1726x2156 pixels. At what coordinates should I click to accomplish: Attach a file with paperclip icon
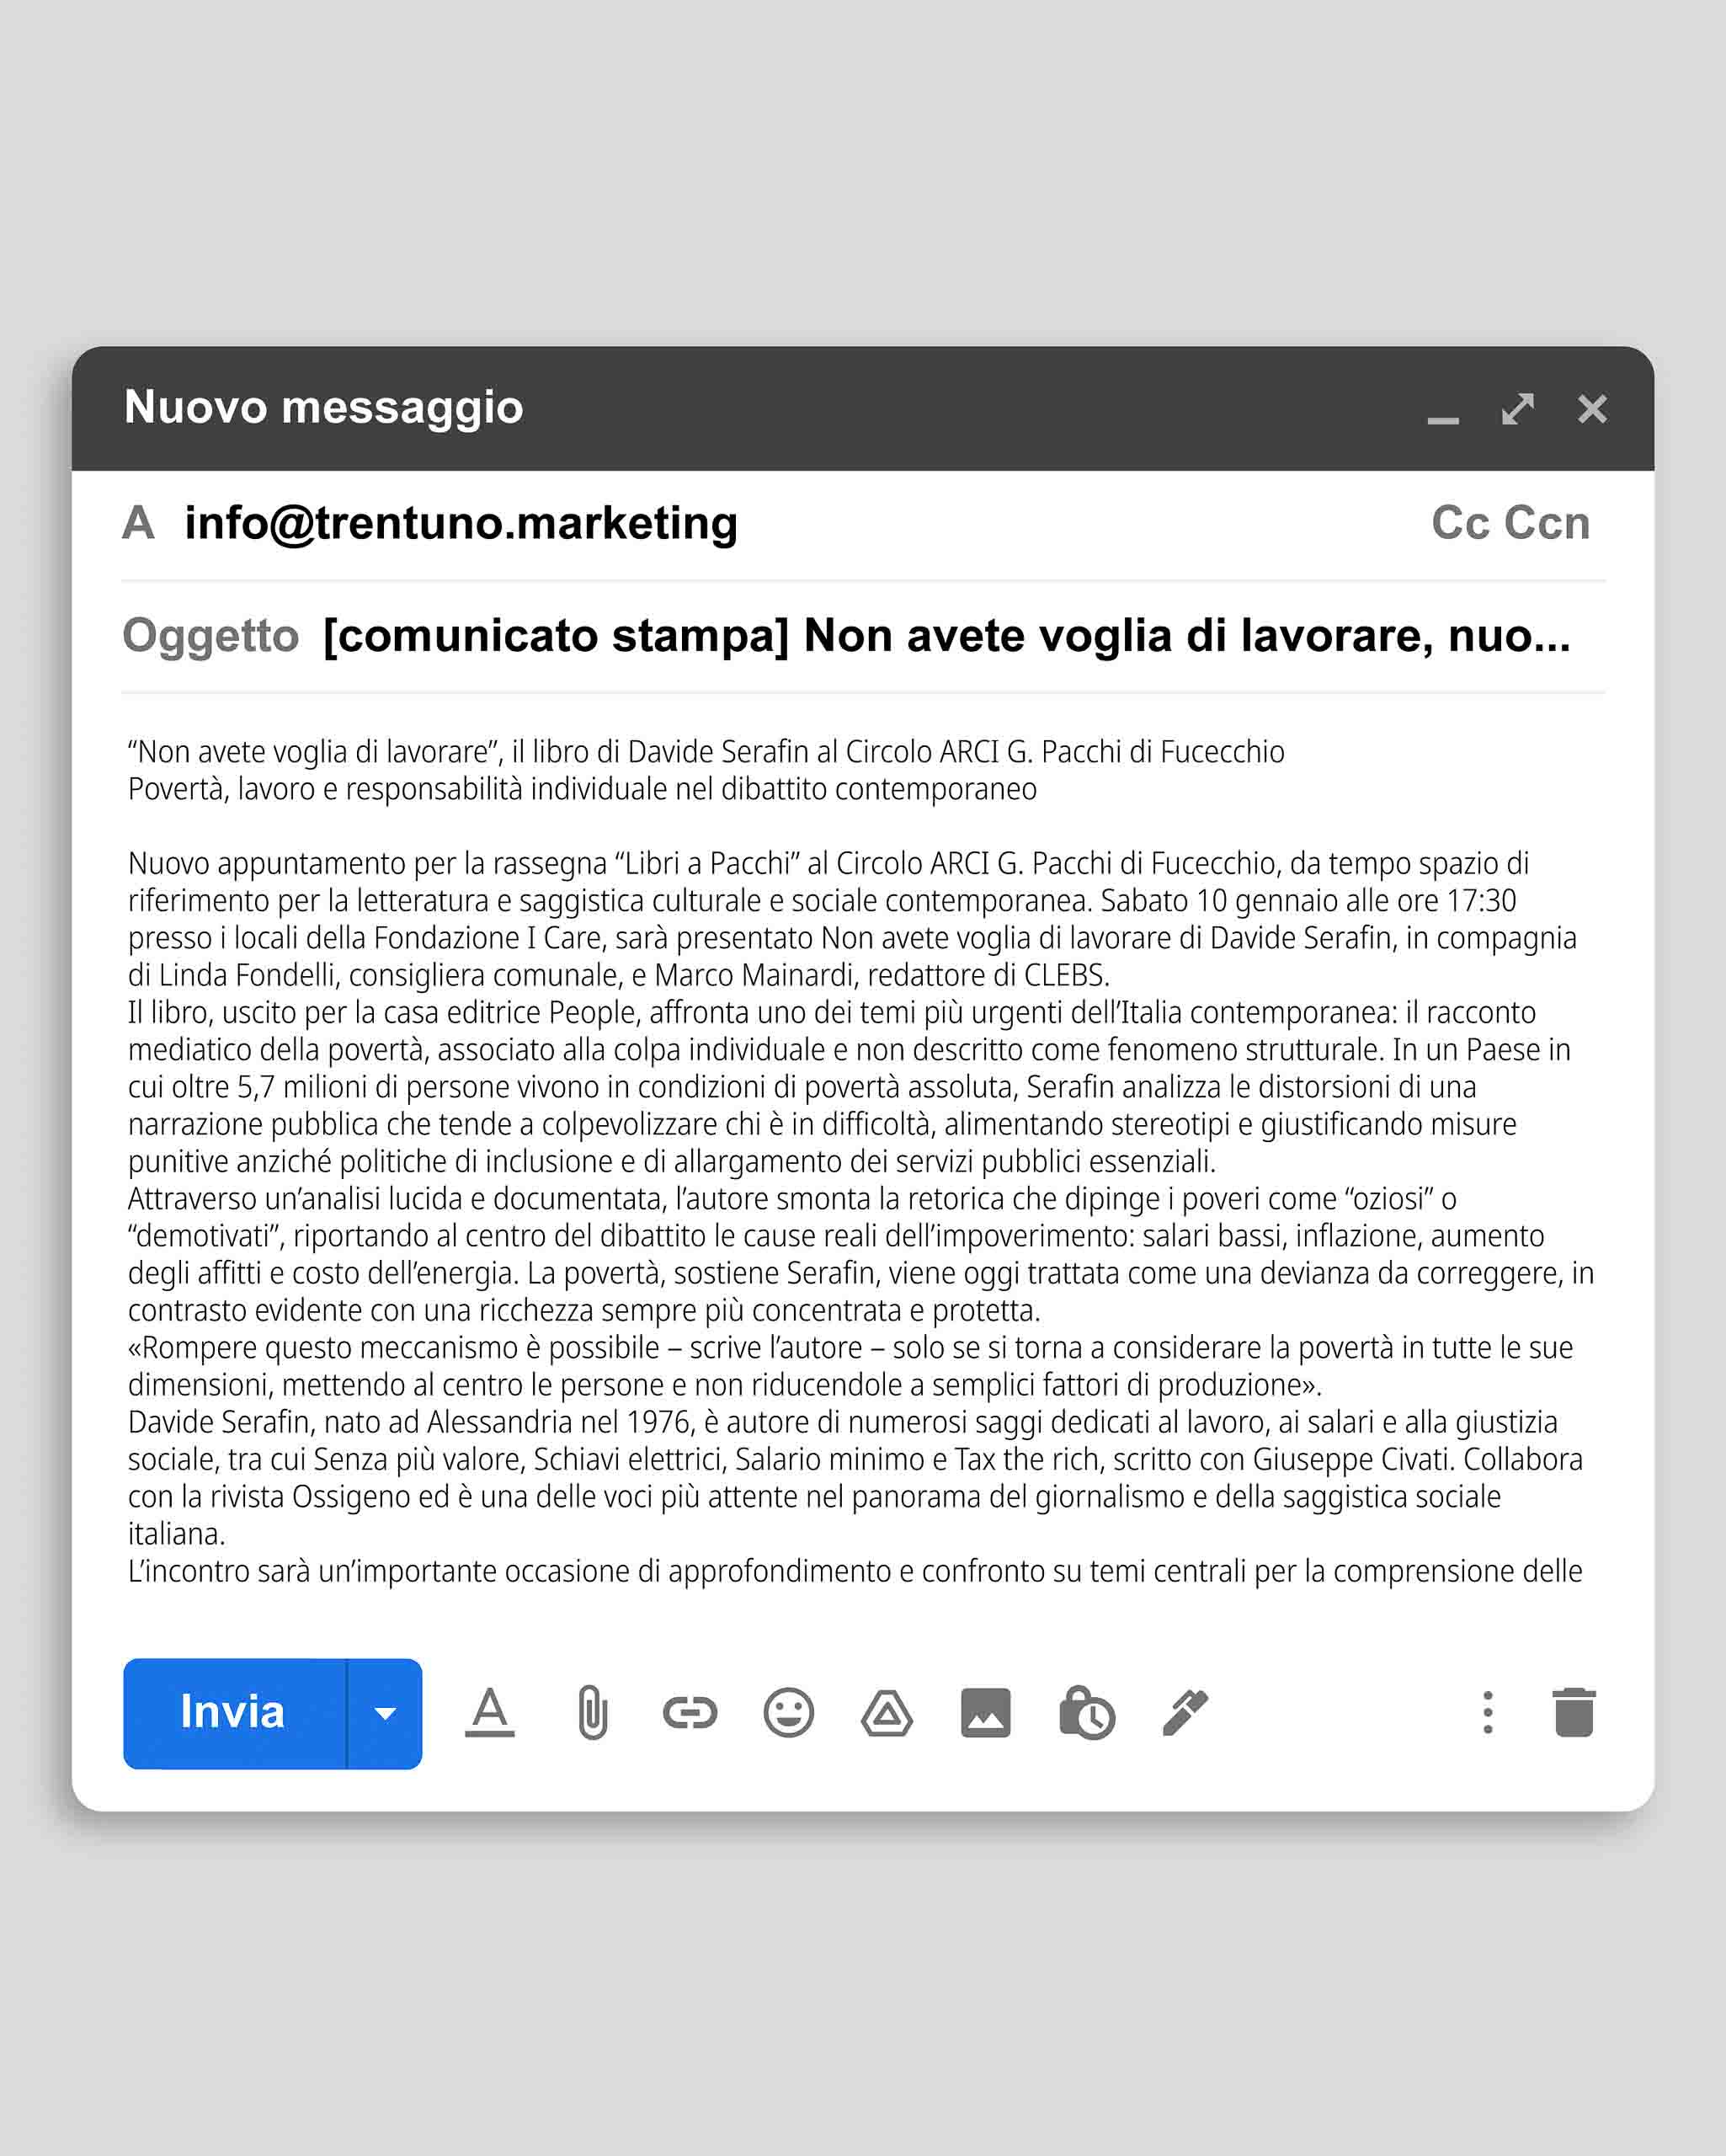coord(592,1713)
